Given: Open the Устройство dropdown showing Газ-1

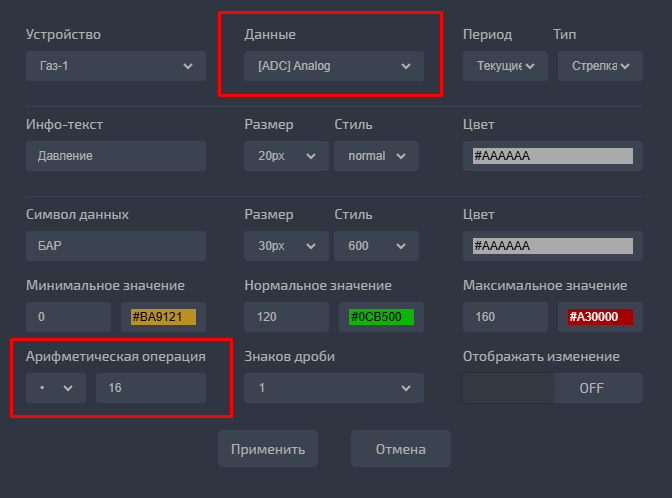Looking at the screenshot, I should click(115, 66).
